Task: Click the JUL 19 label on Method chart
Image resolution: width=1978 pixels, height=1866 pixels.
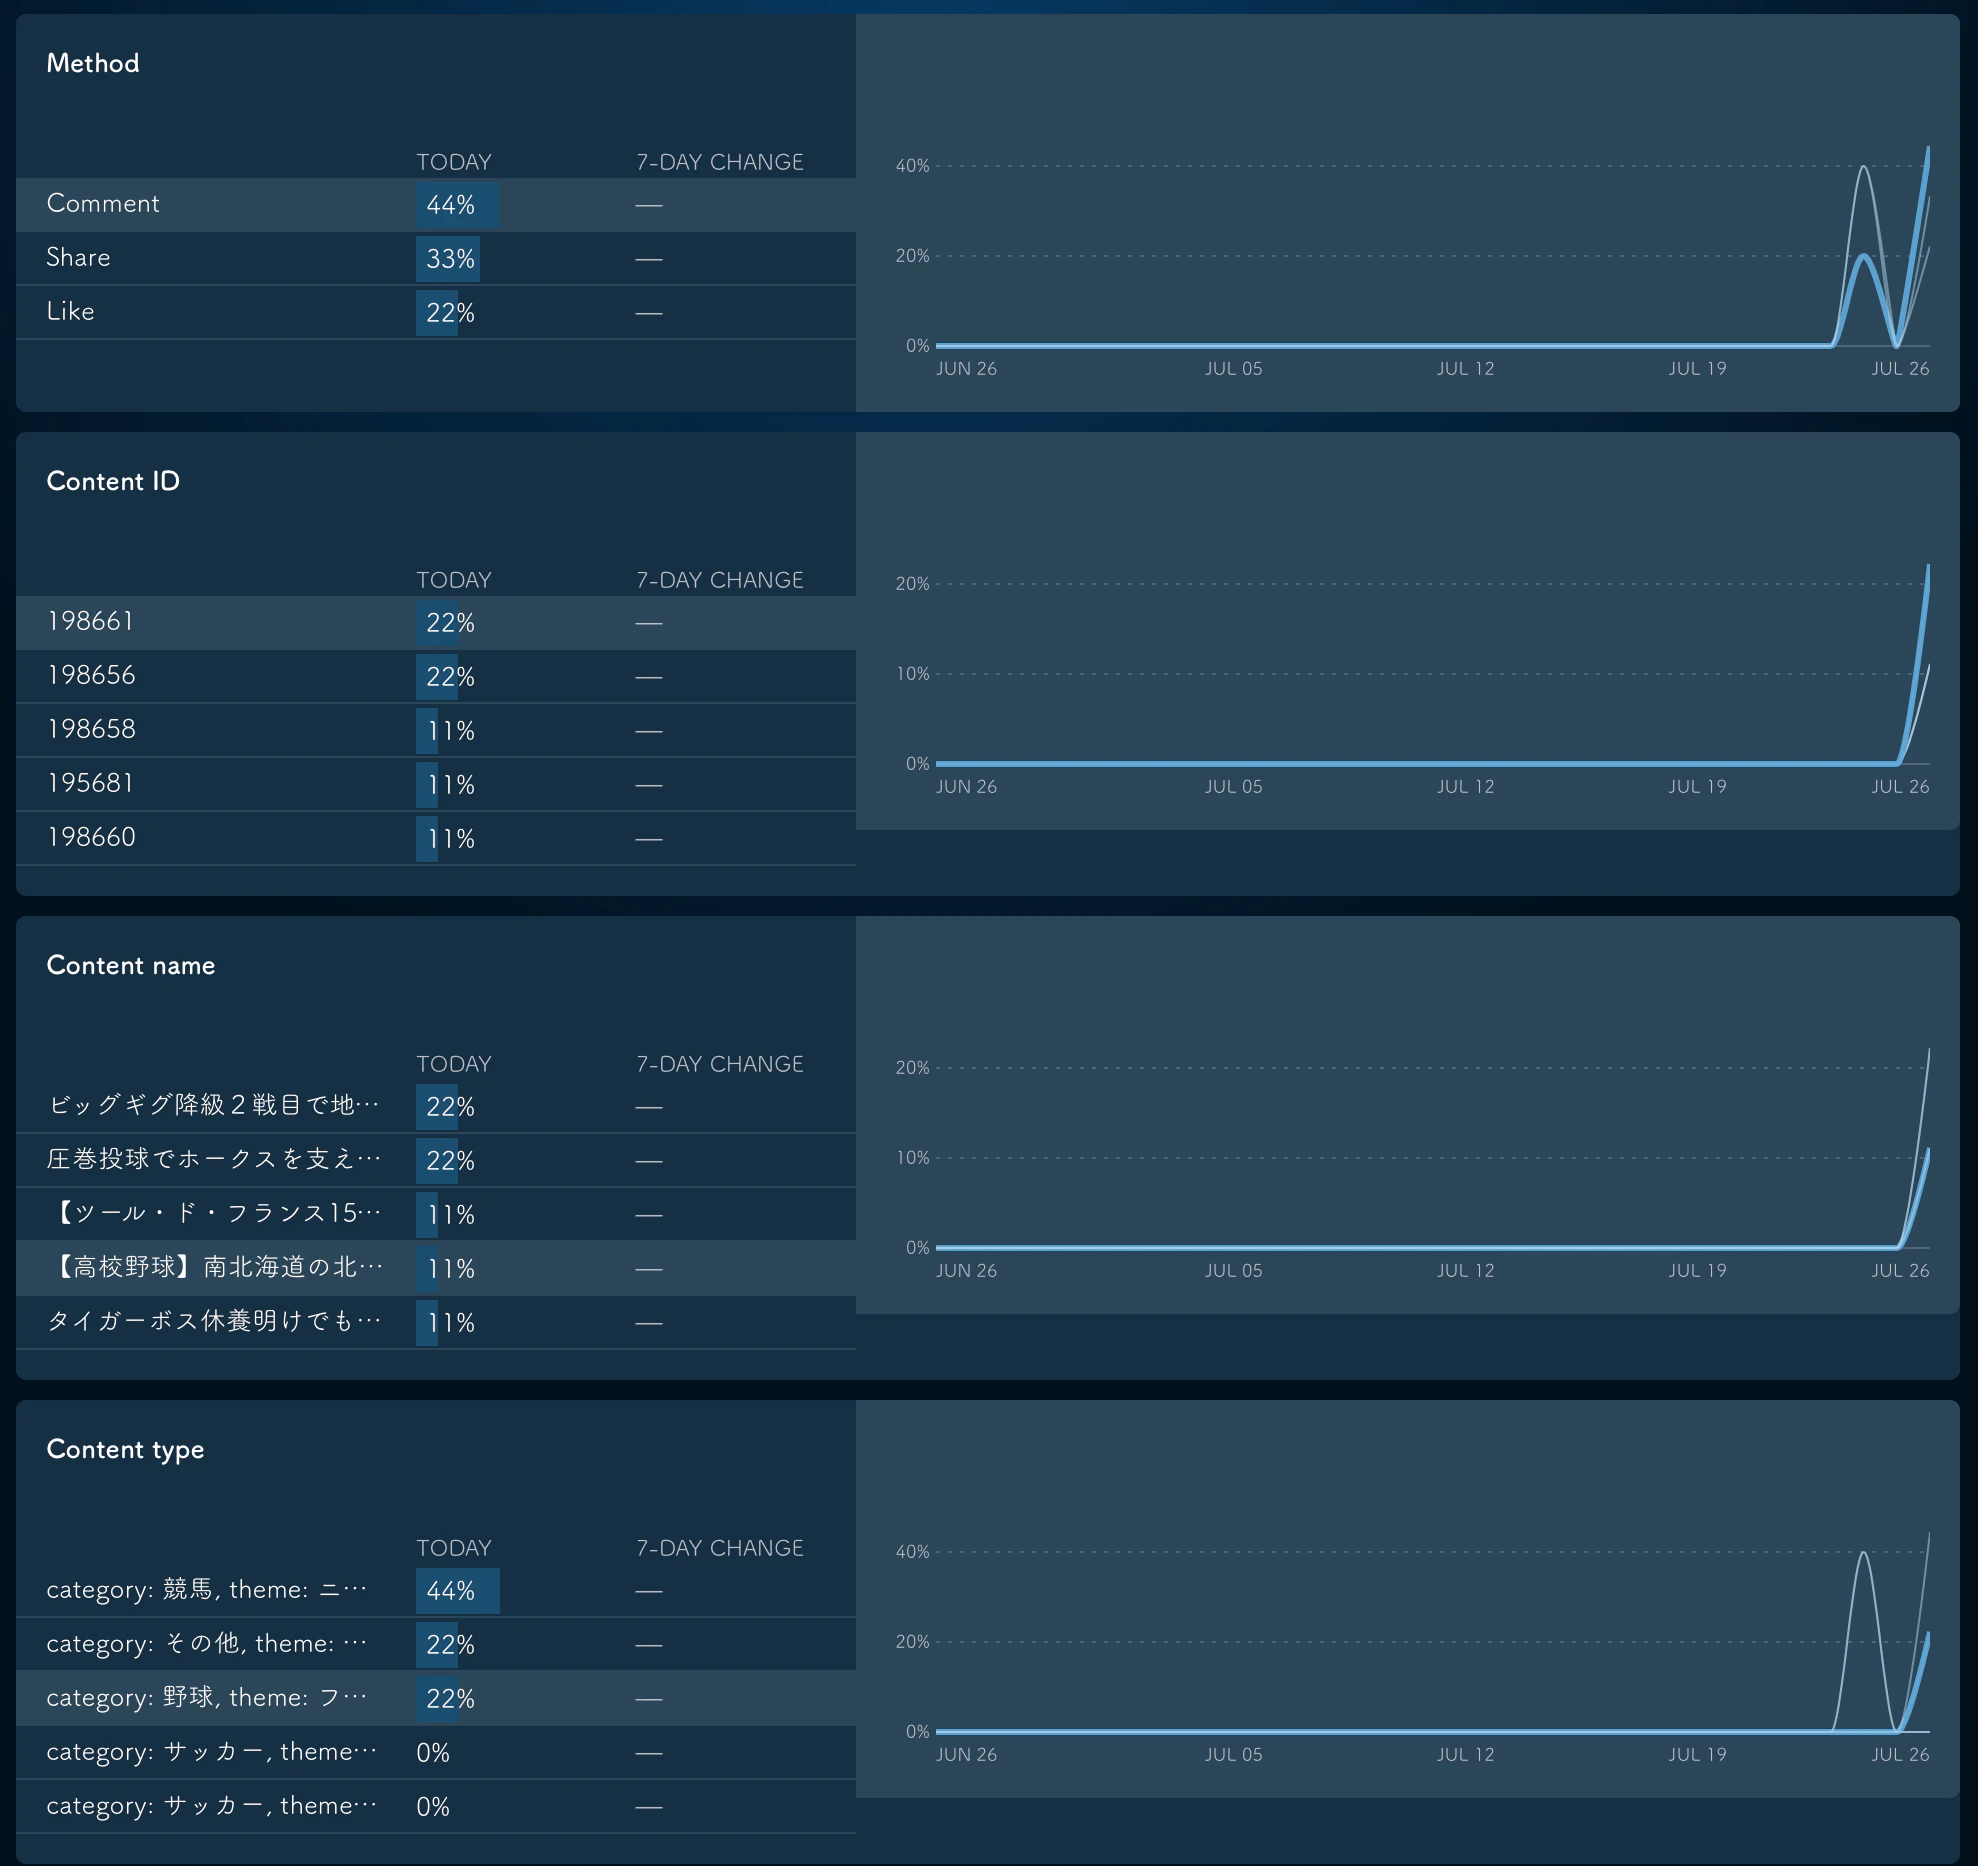Action: point(1697,369)
